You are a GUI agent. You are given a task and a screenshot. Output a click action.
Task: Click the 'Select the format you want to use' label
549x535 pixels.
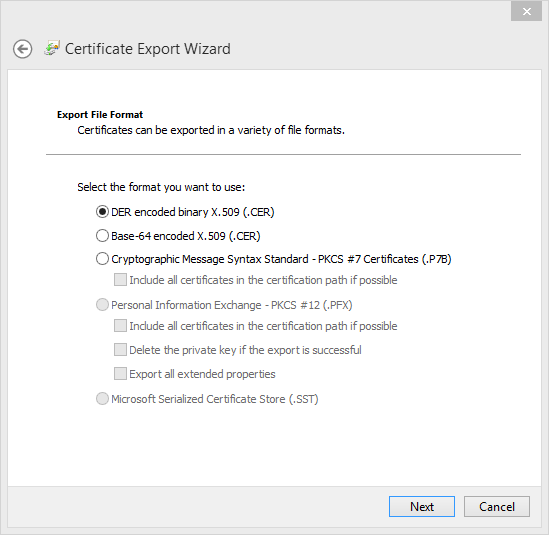[161, 187]
